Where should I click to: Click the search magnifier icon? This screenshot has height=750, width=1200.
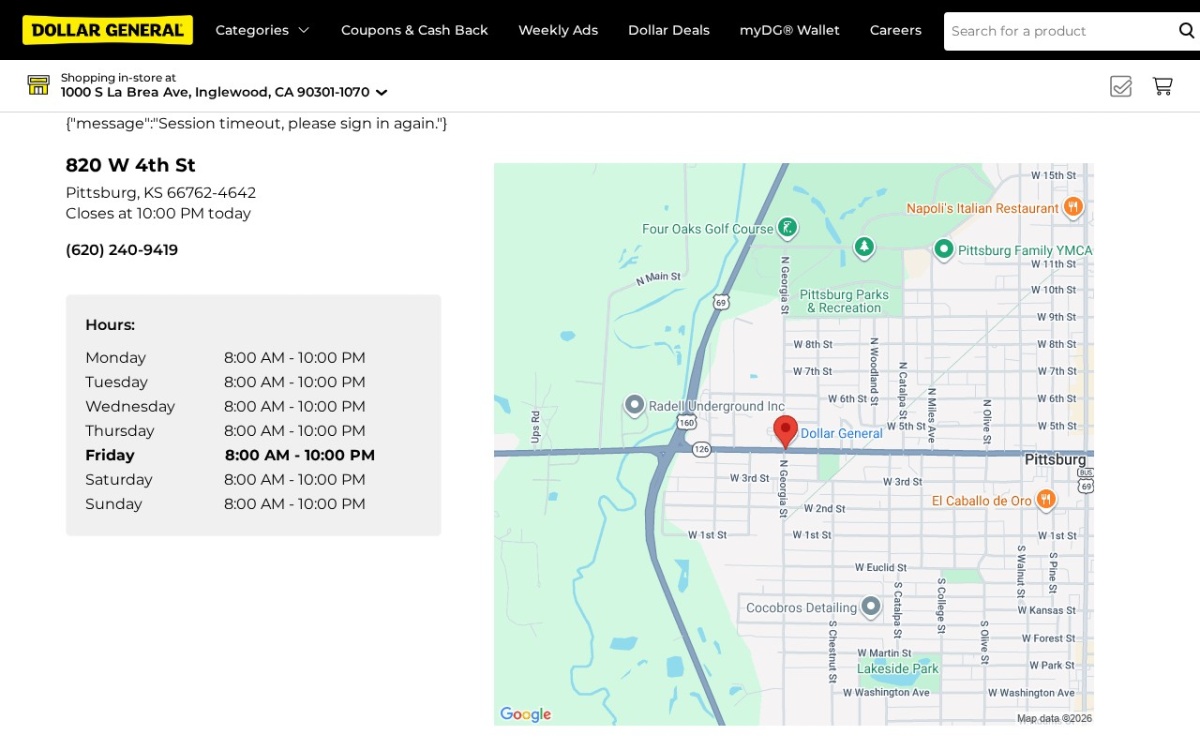[x=1187, y=31]
